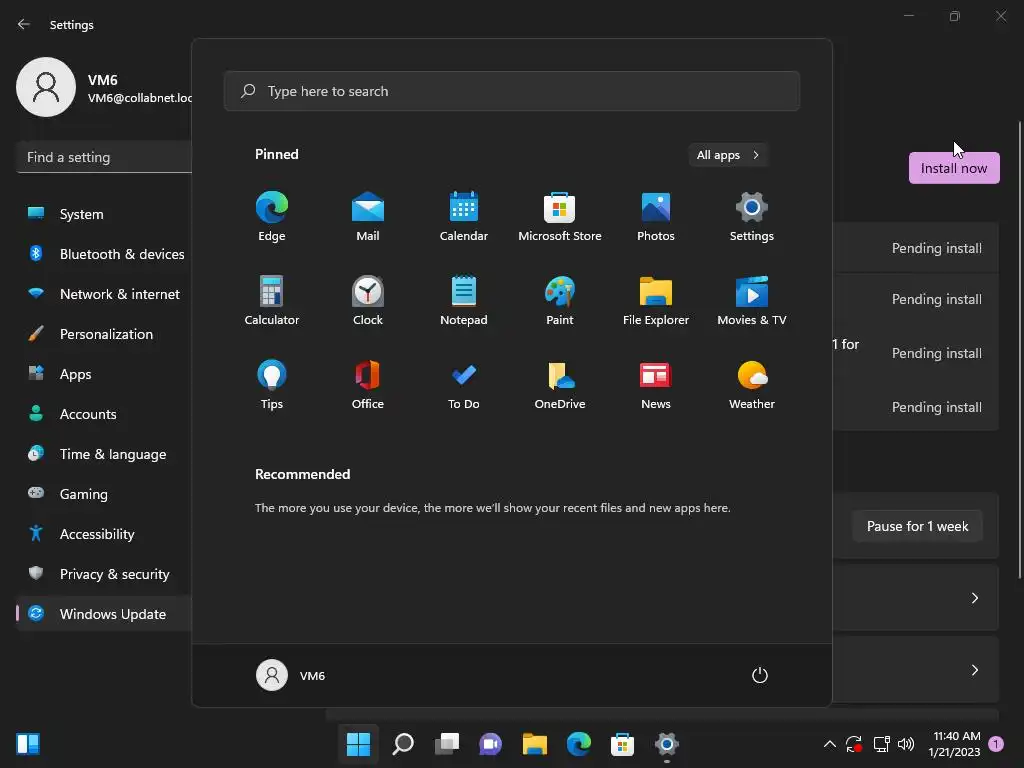Open the Weather app
The width and height of the screenshot is (1024, 768).
point(752,385)
